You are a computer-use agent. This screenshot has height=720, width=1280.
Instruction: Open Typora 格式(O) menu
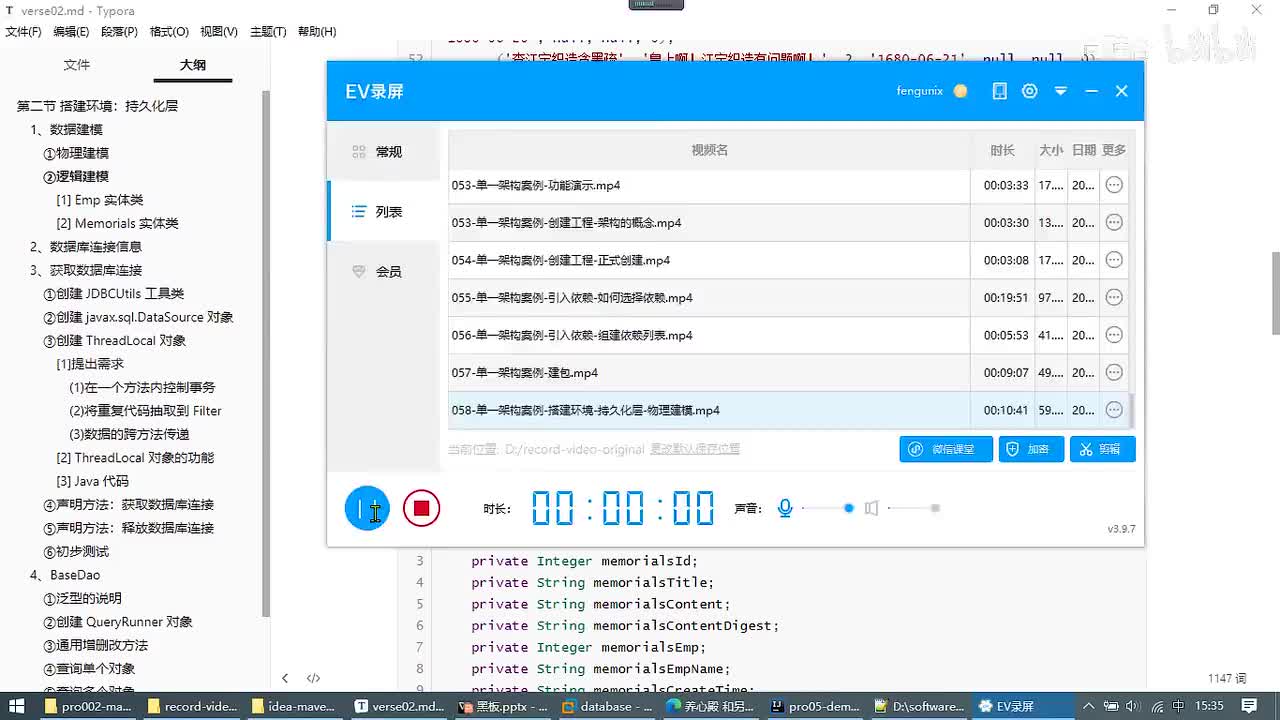tap(169, 31)
